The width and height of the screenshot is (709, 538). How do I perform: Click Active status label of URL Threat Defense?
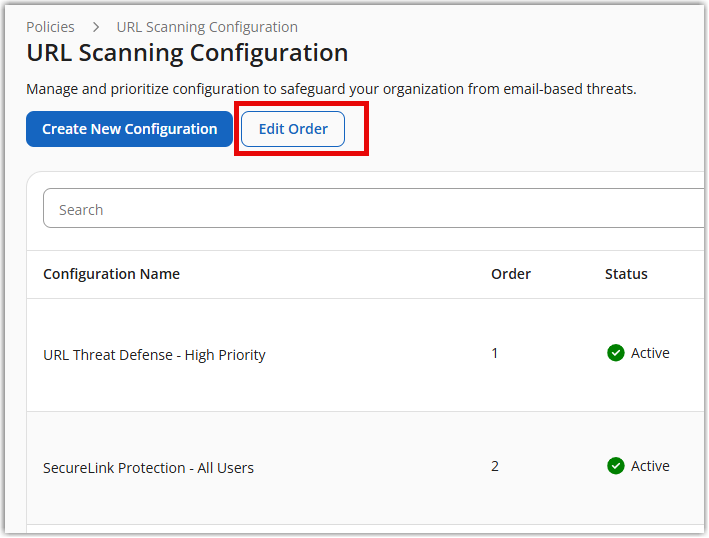pyautogui.click(x=650, y=353)
